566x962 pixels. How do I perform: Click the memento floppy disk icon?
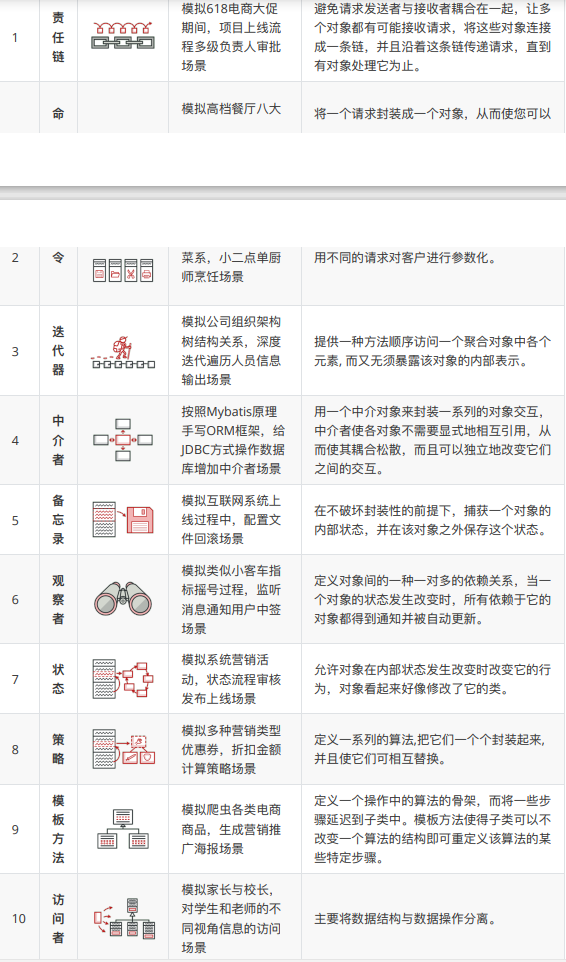point(123,519)
